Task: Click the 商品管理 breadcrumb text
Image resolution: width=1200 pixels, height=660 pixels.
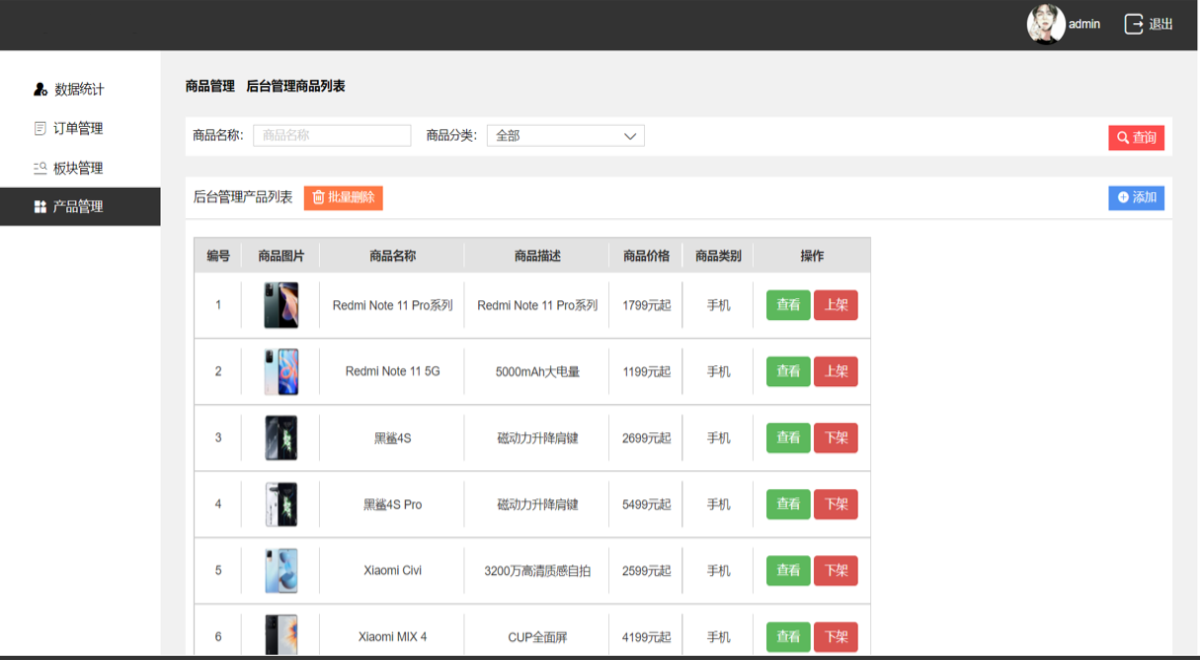Action: (210, 87)
